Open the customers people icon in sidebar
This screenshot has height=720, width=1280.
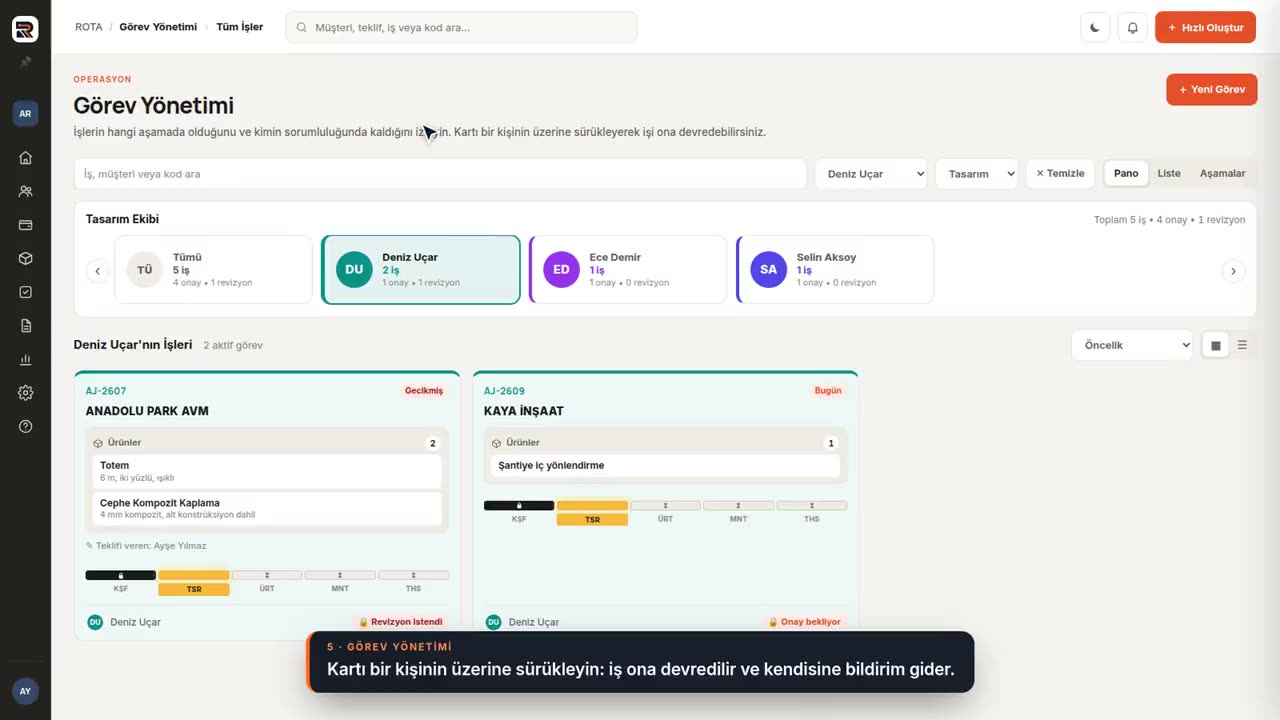click(25, 191)
